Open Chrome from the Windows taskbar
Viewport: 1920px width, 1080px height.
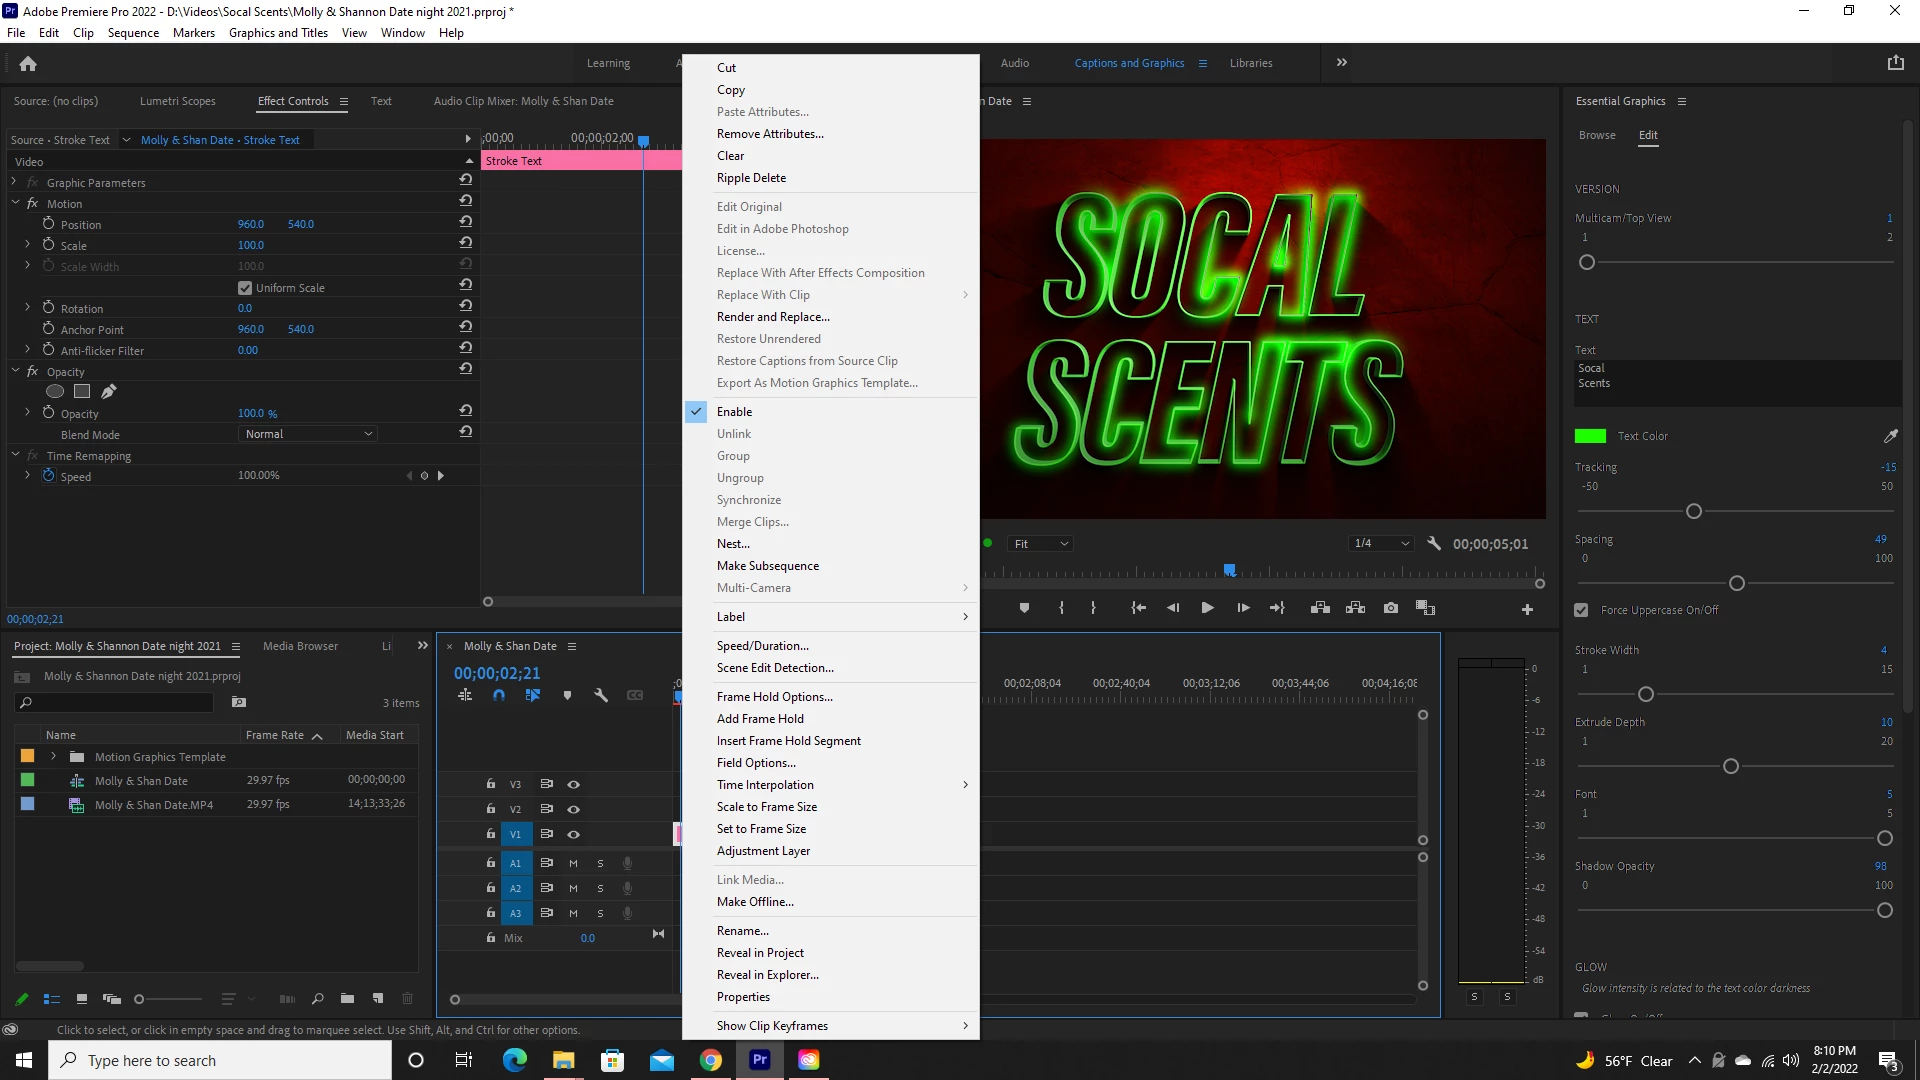pyautogui.click(x=711, y=1060)
